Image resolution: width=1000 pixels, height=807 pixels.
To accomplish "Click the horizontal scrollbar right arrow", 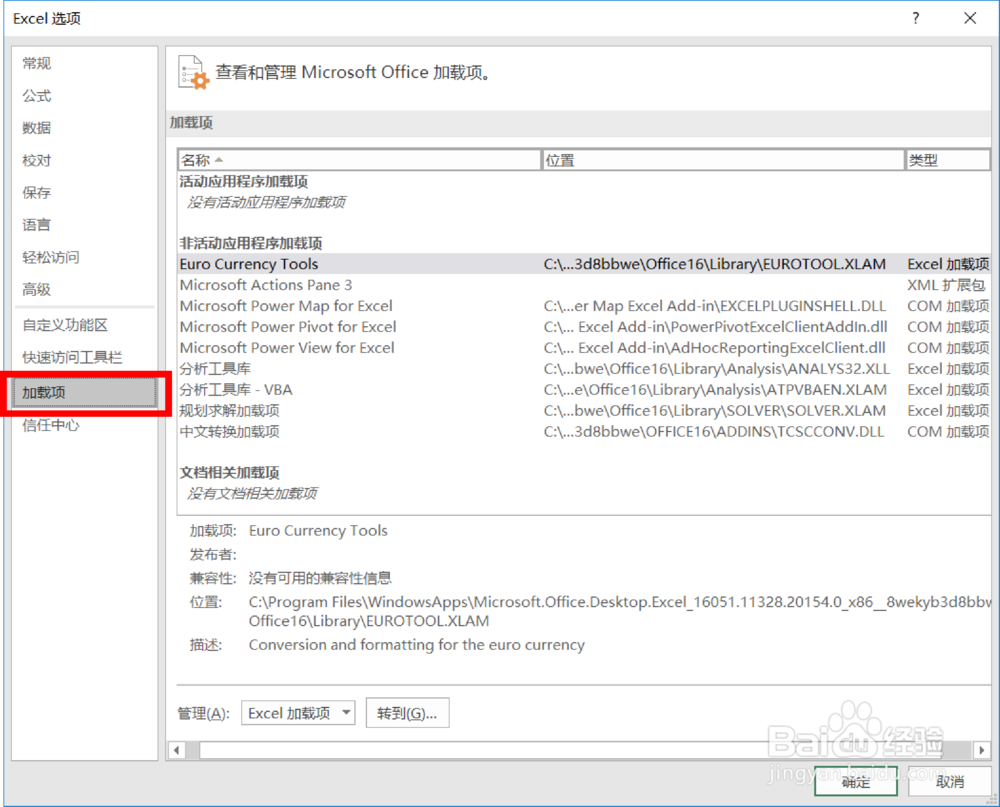I will 982,750.
